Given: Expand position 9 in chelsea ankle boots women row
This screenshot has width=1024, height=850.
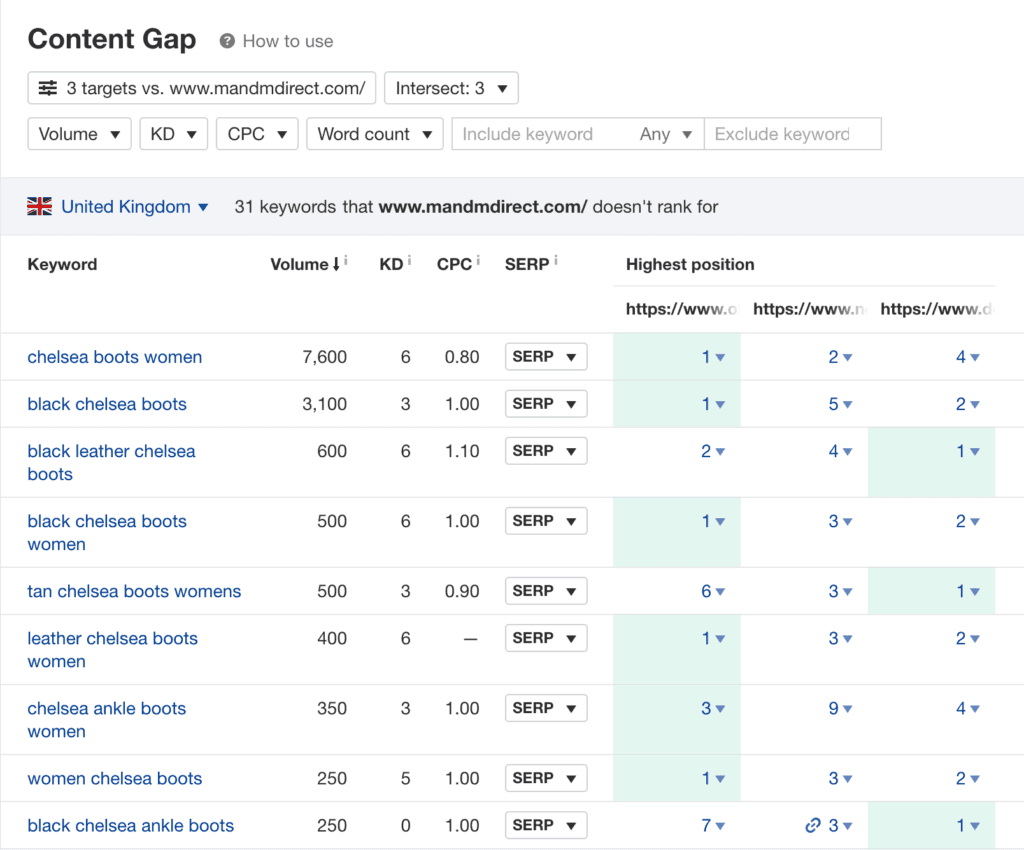Looking at the screenshot, I should 840,708.
